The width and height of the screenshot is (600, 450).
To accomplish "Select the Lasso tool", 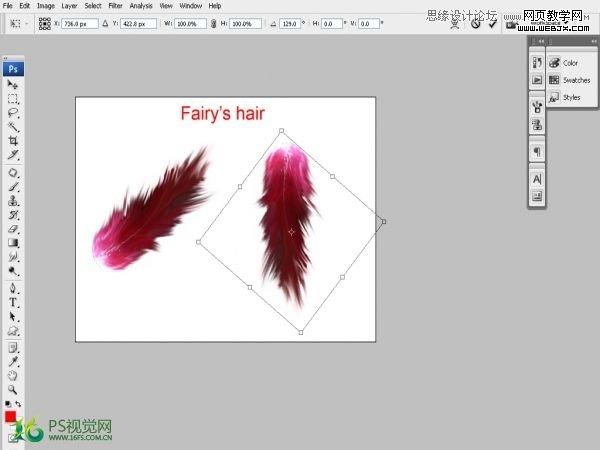I will (14, 113).
